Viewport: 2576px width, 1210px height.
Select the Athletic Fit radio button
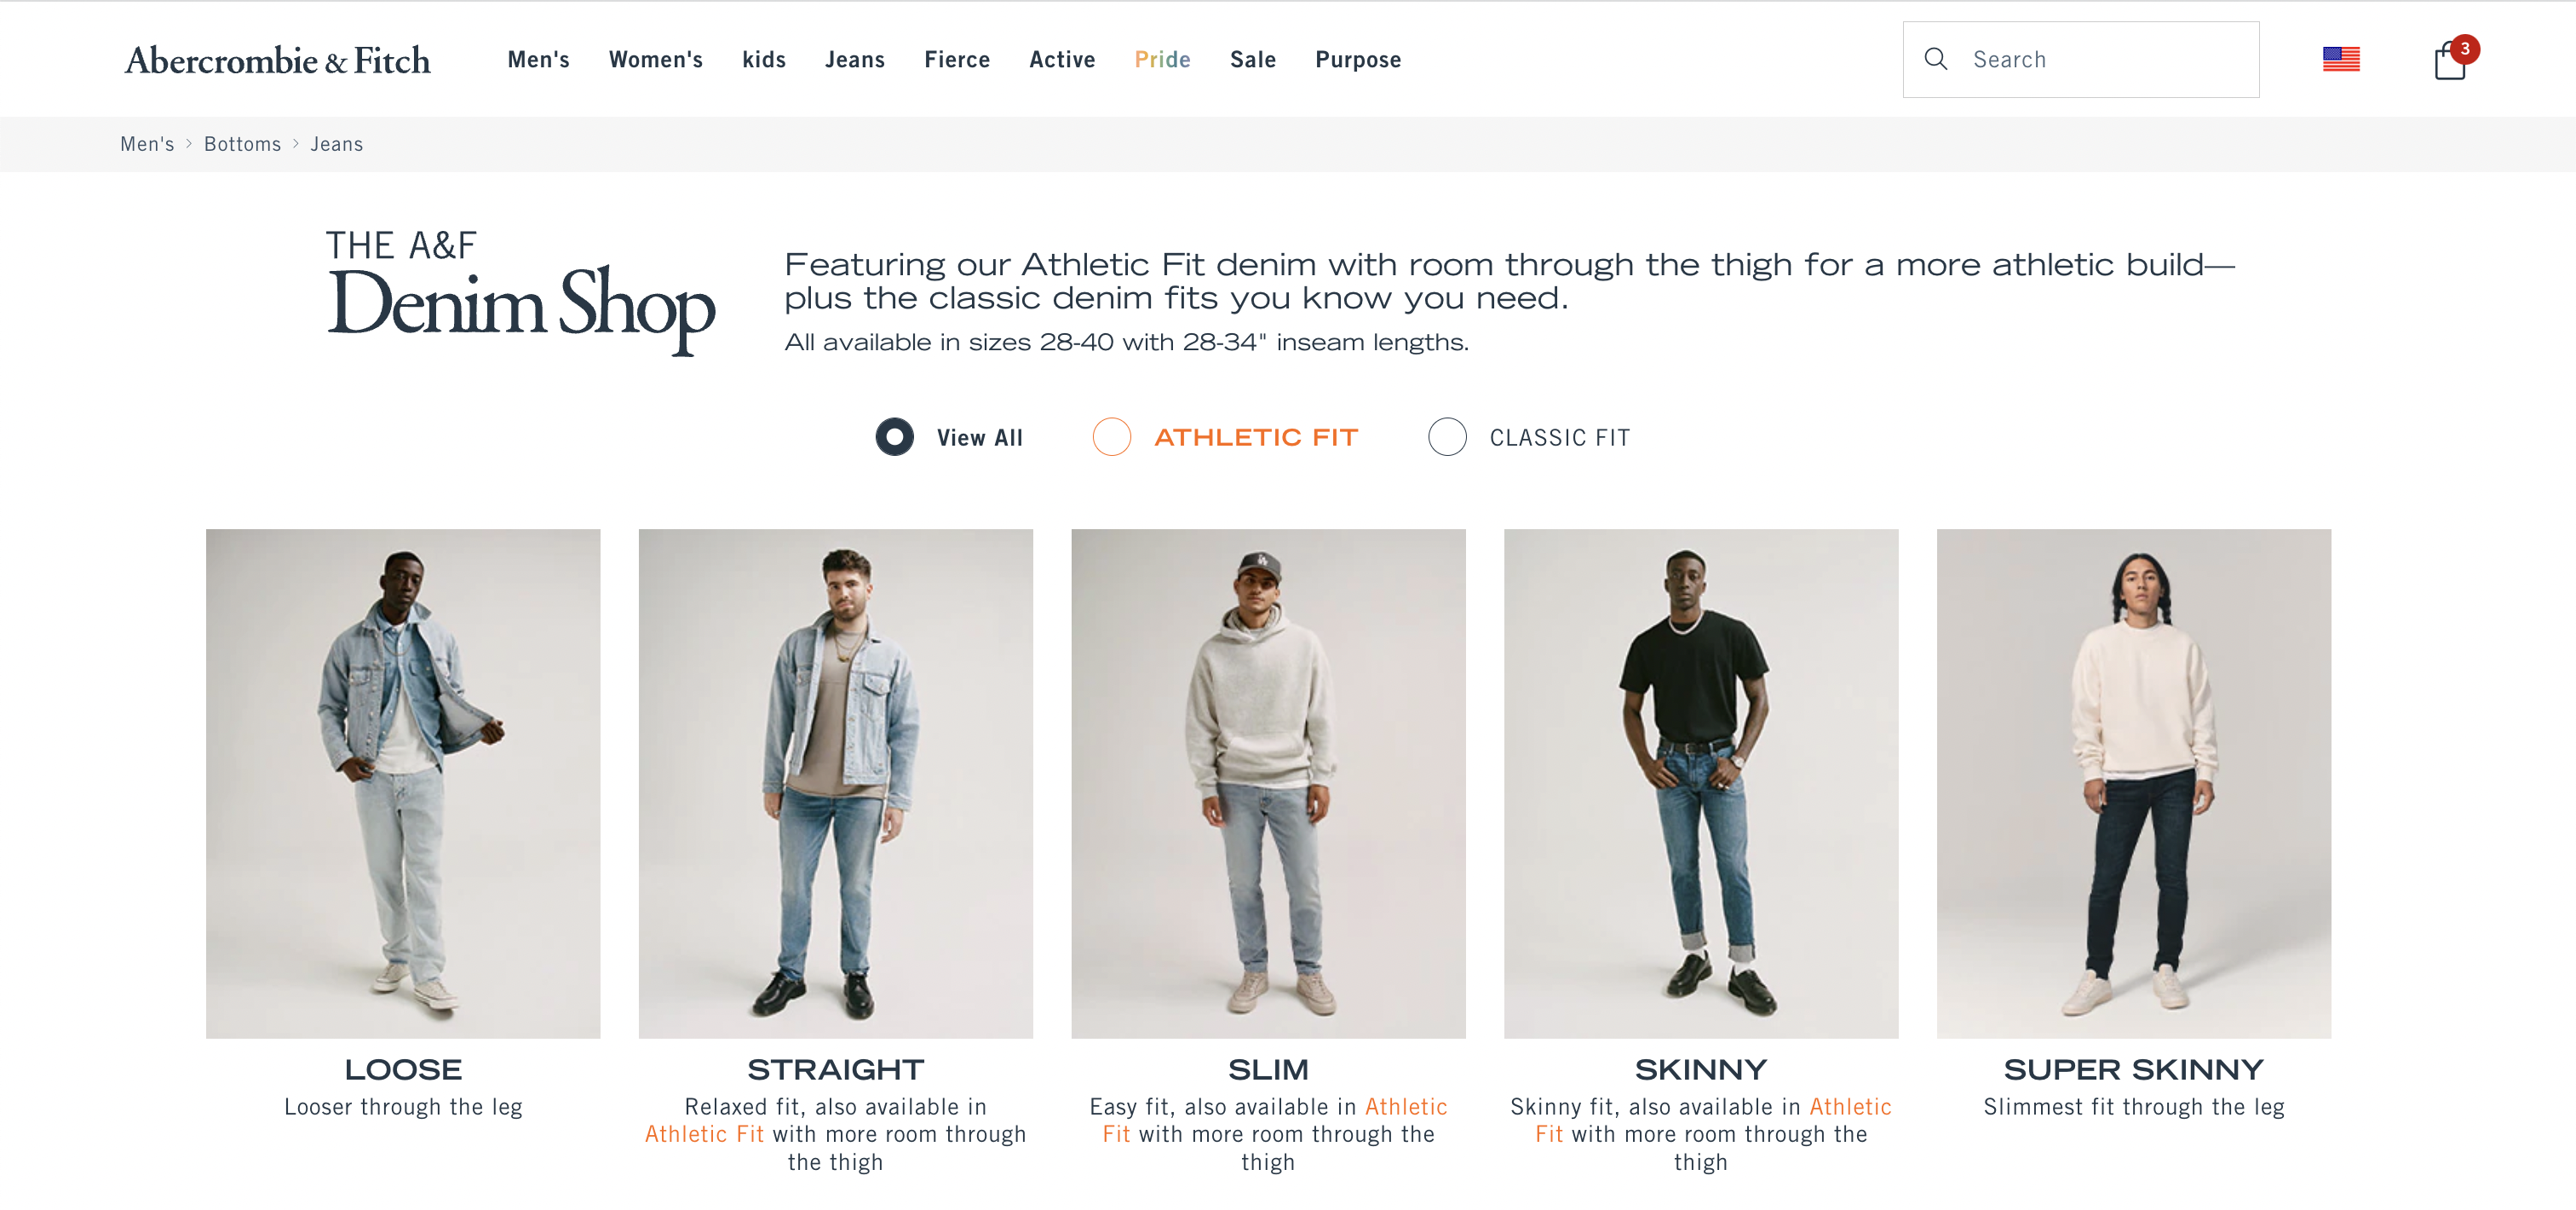pos(1111,437)
